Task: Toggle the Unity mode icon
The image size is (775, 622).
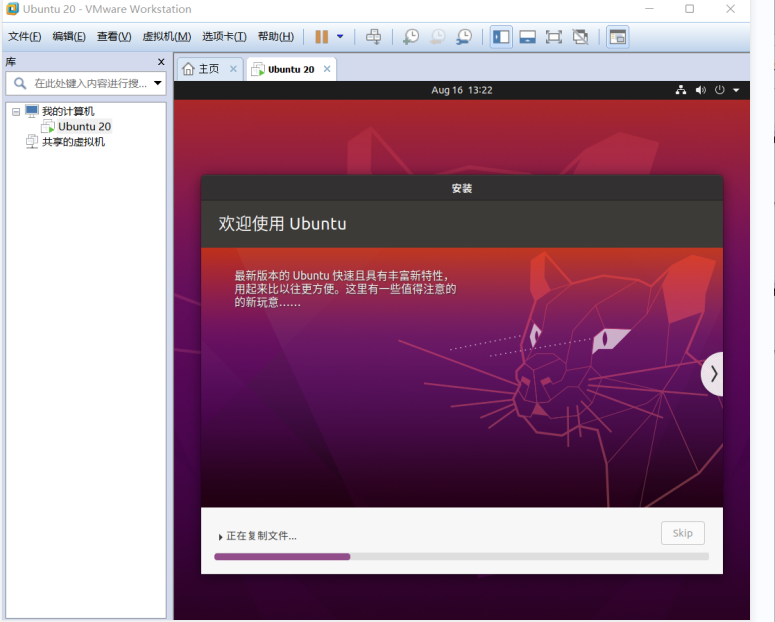Action: (x=580, y=37)
